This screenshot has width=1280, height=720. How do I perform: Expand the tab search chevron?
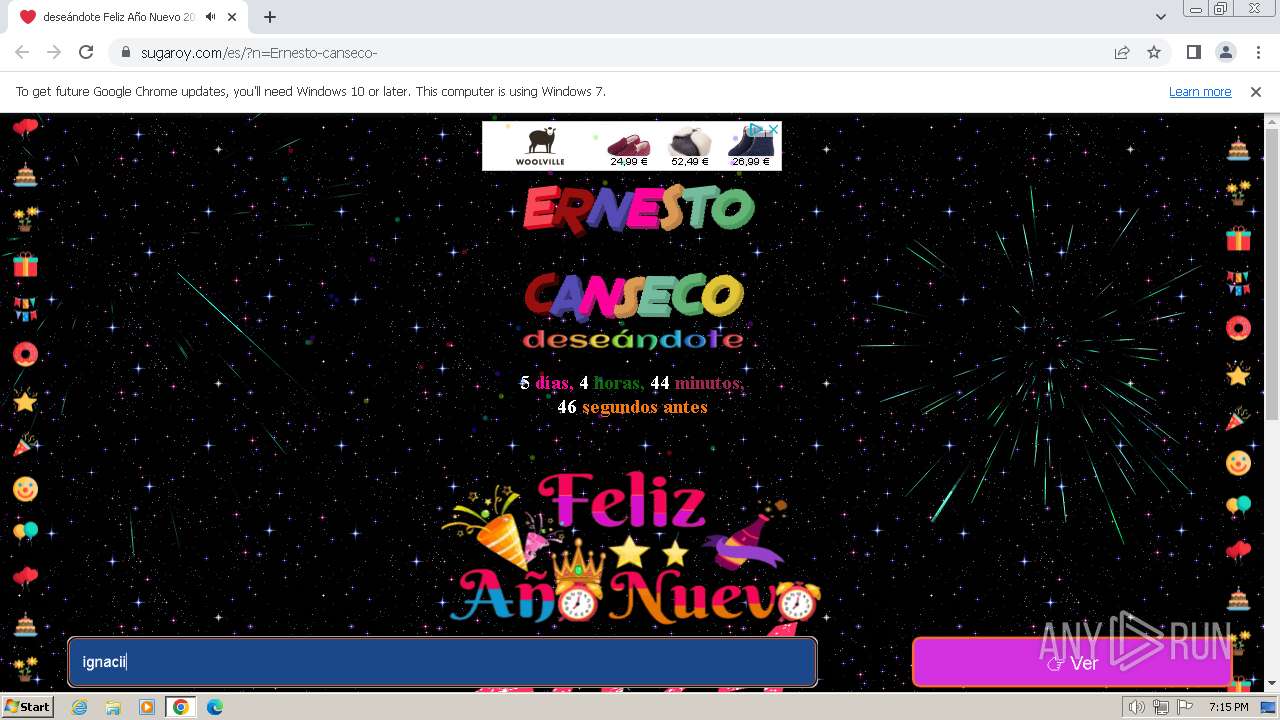point(1161,17)
